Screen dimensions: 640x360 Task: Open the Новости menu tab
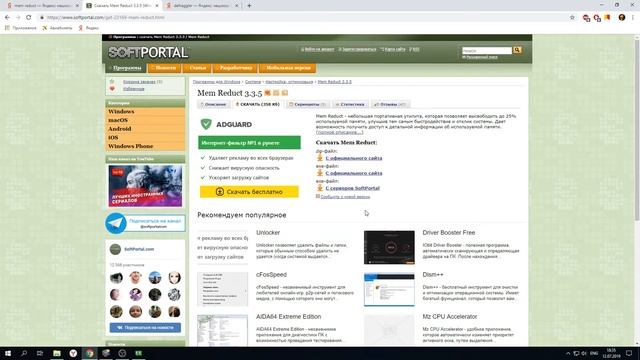[164, 68]
